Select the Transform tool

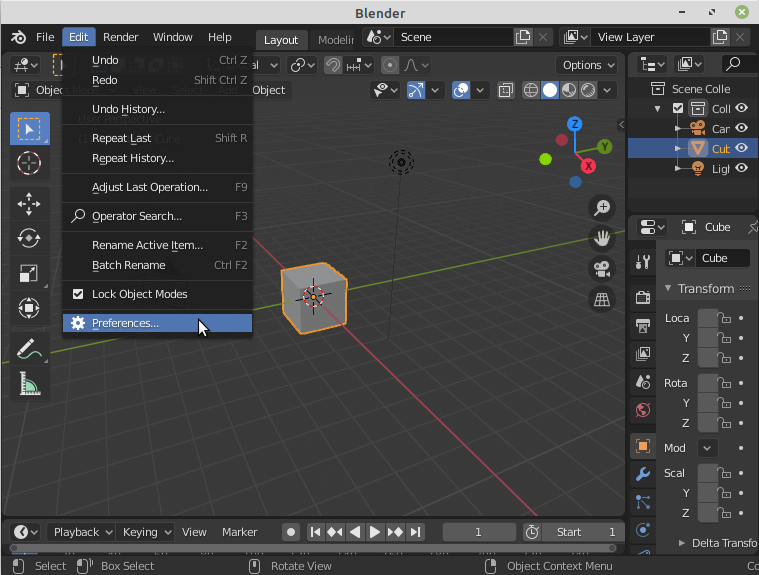[x=29, y=308]
